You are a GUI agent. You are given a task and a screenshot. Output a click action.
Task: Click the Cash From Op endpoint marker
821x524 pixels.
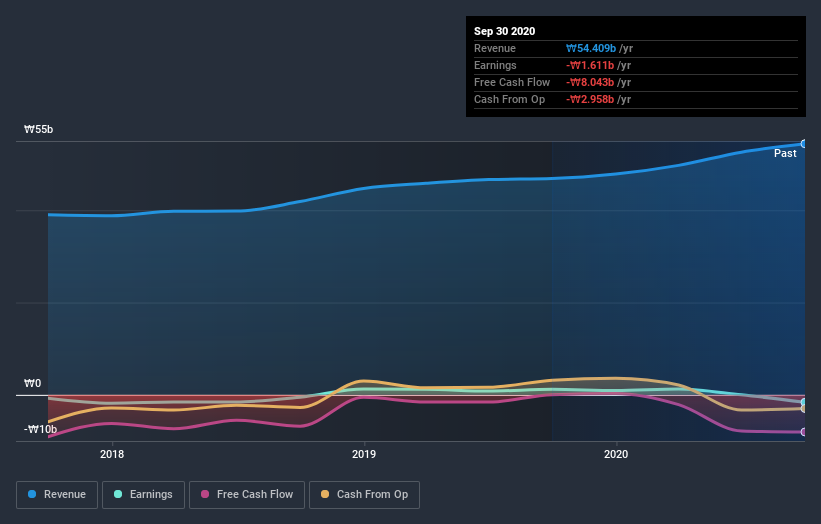point(804,409)
